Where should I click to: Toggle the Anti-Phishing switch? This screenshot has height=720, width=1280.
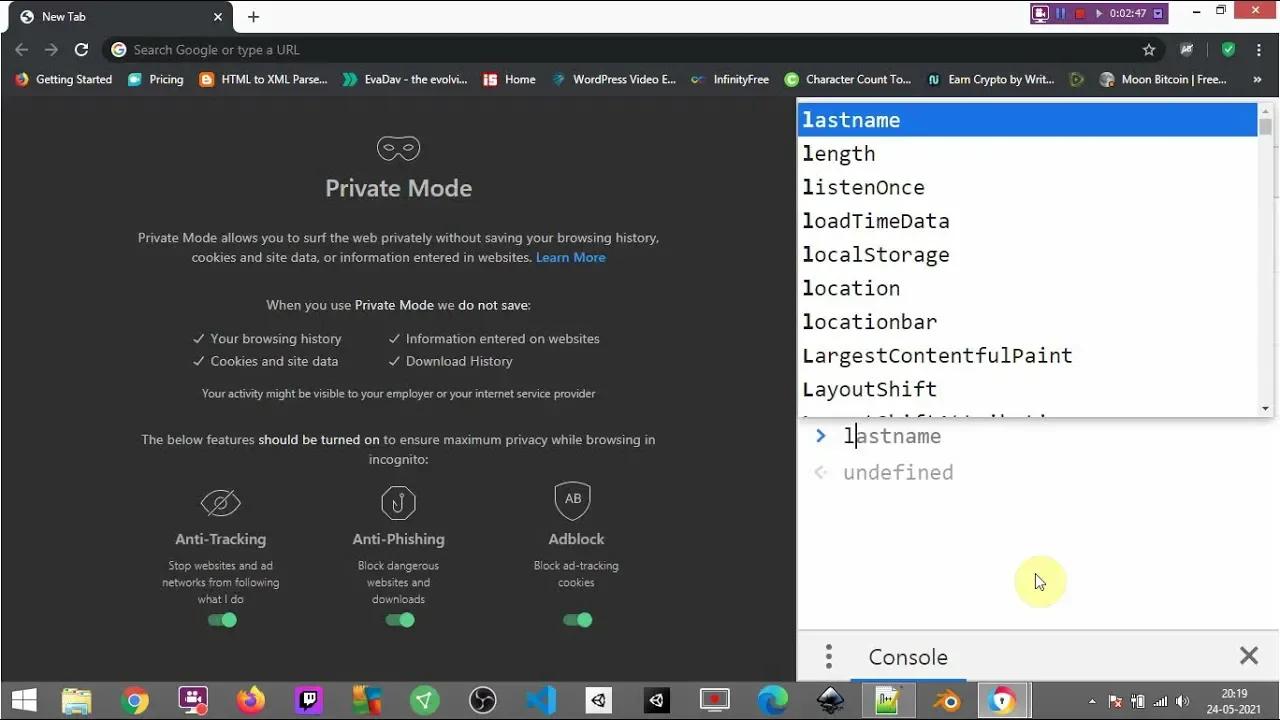click(x=400, y=620)
